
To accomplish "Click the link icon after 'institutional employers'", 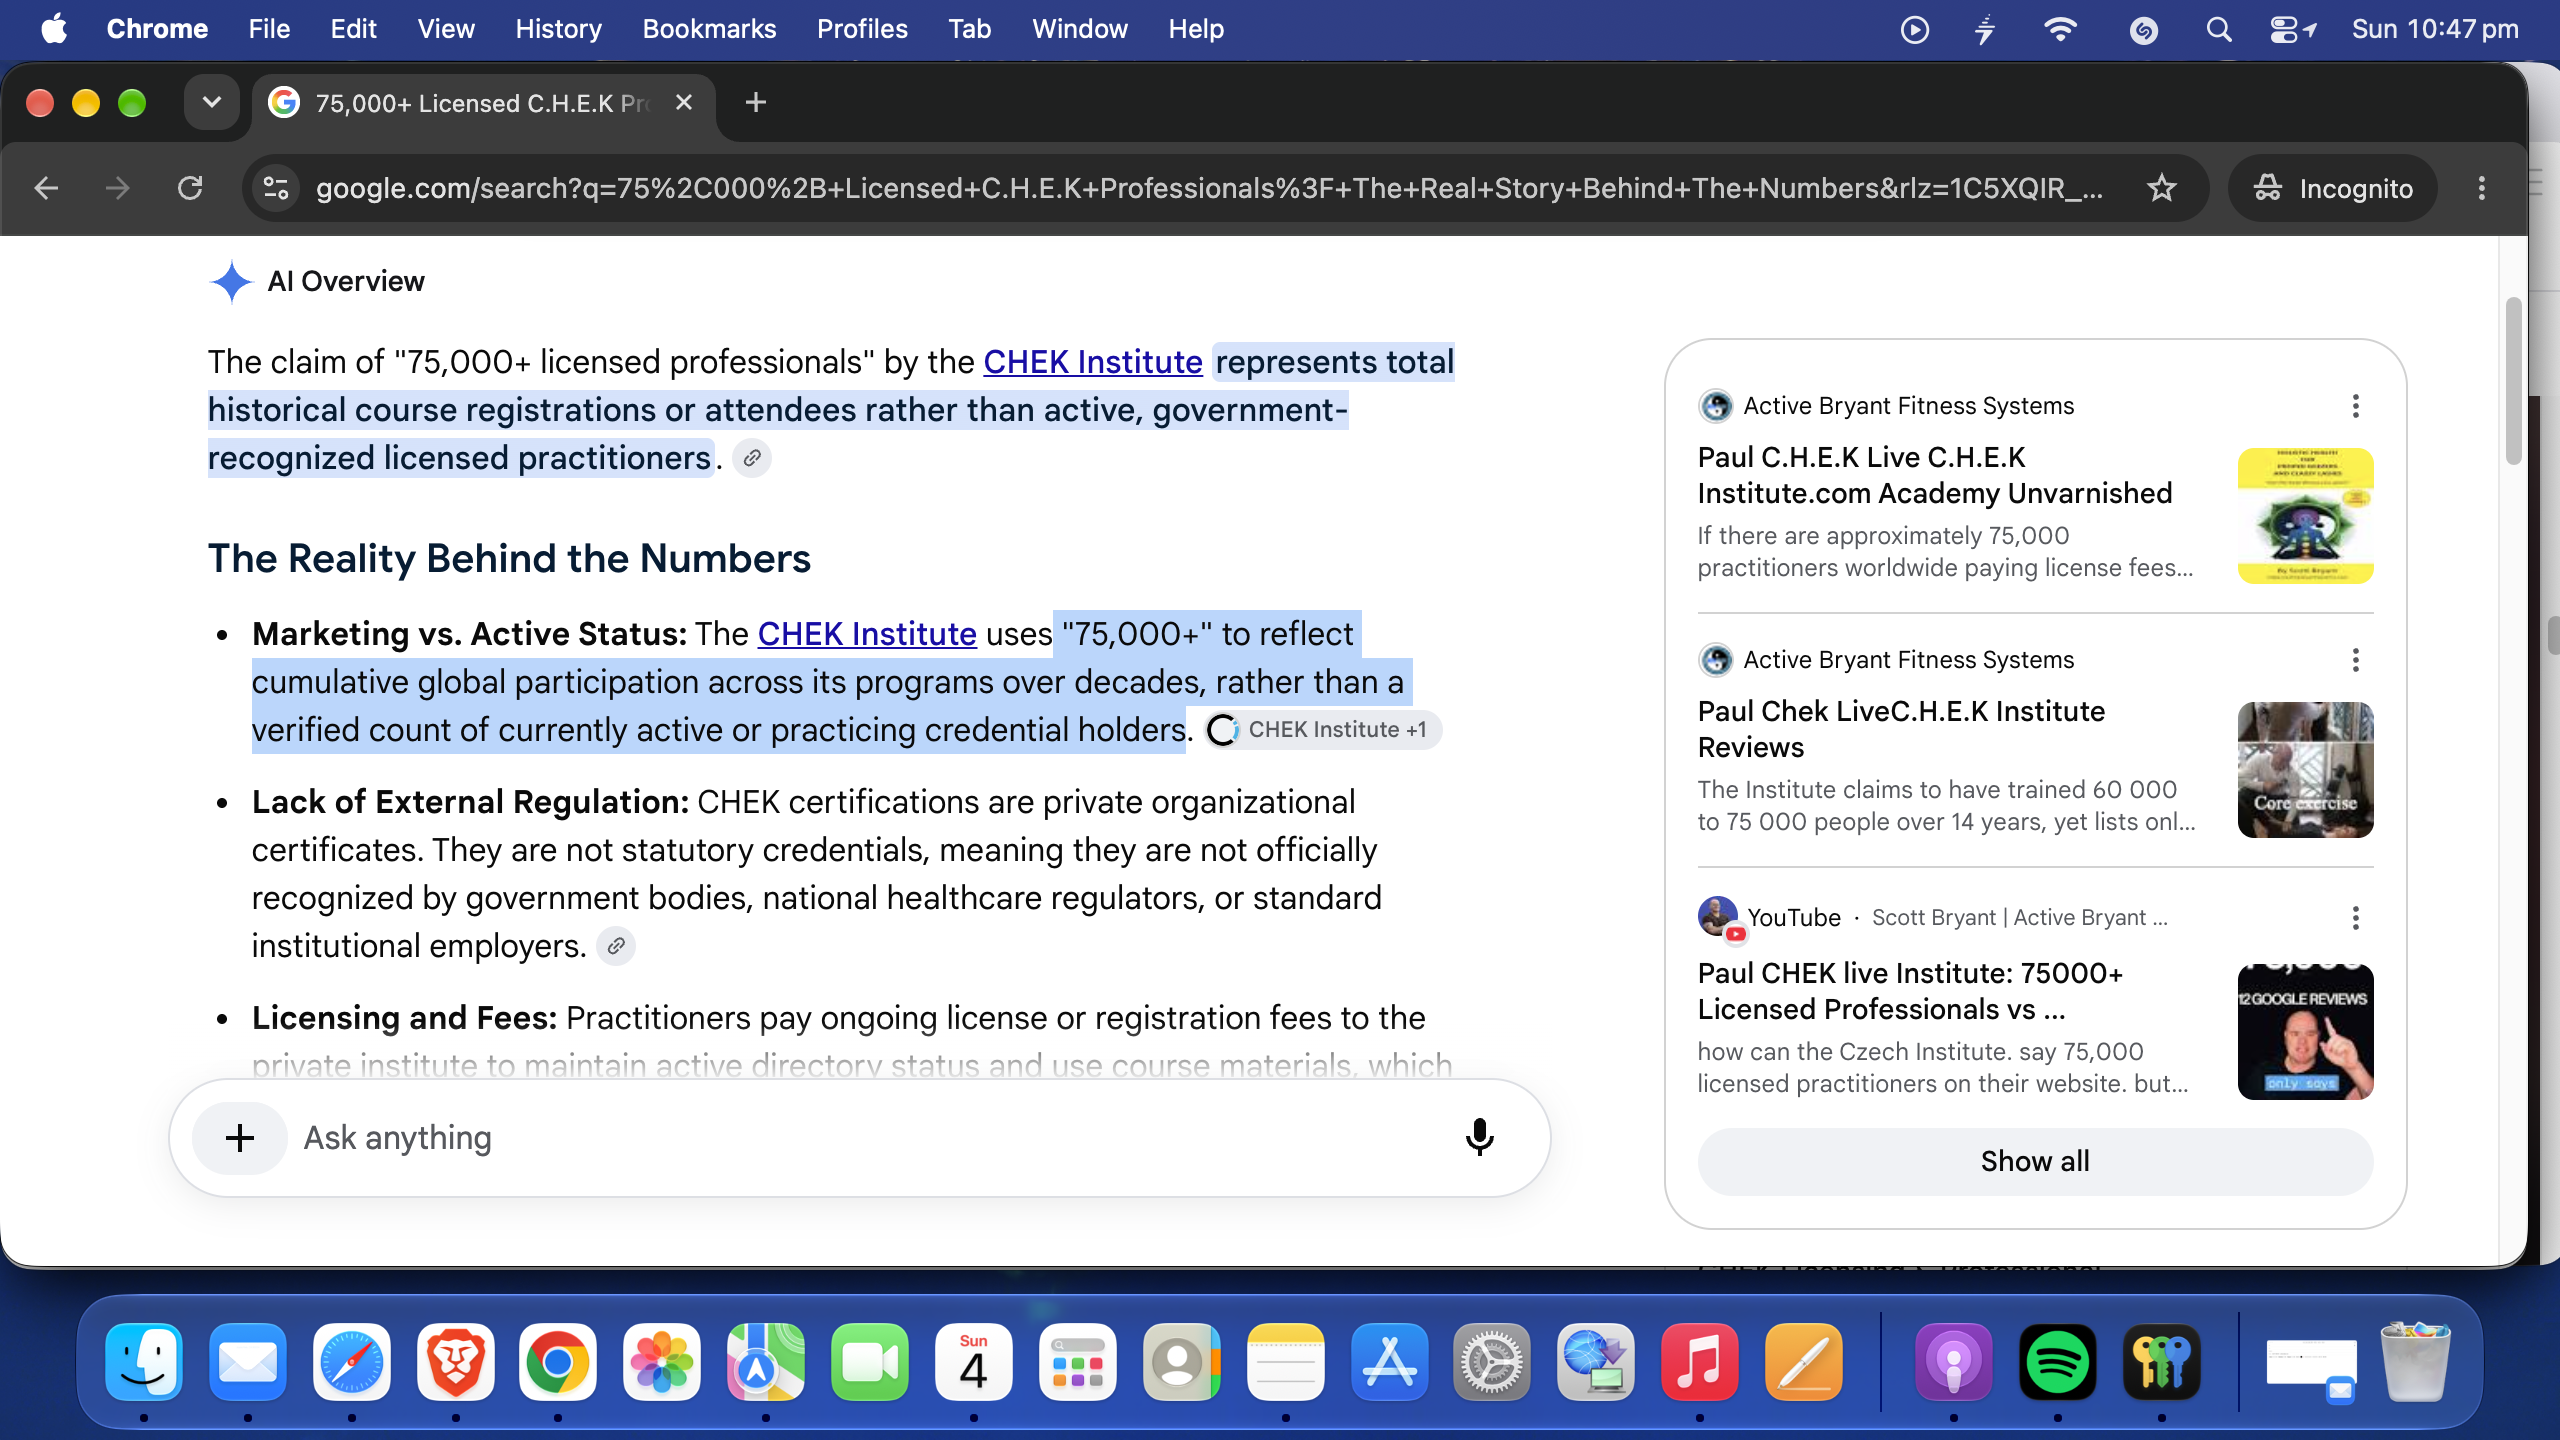I will [616, 946].
